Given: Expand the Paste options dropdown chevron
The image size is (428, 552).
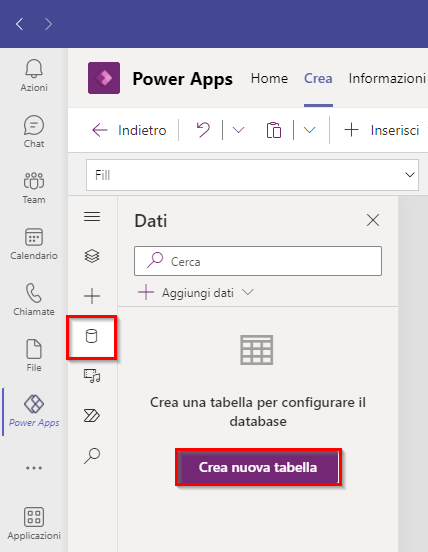Looking at the screenshot, I should pyautogui.click(x=309, y=130).
